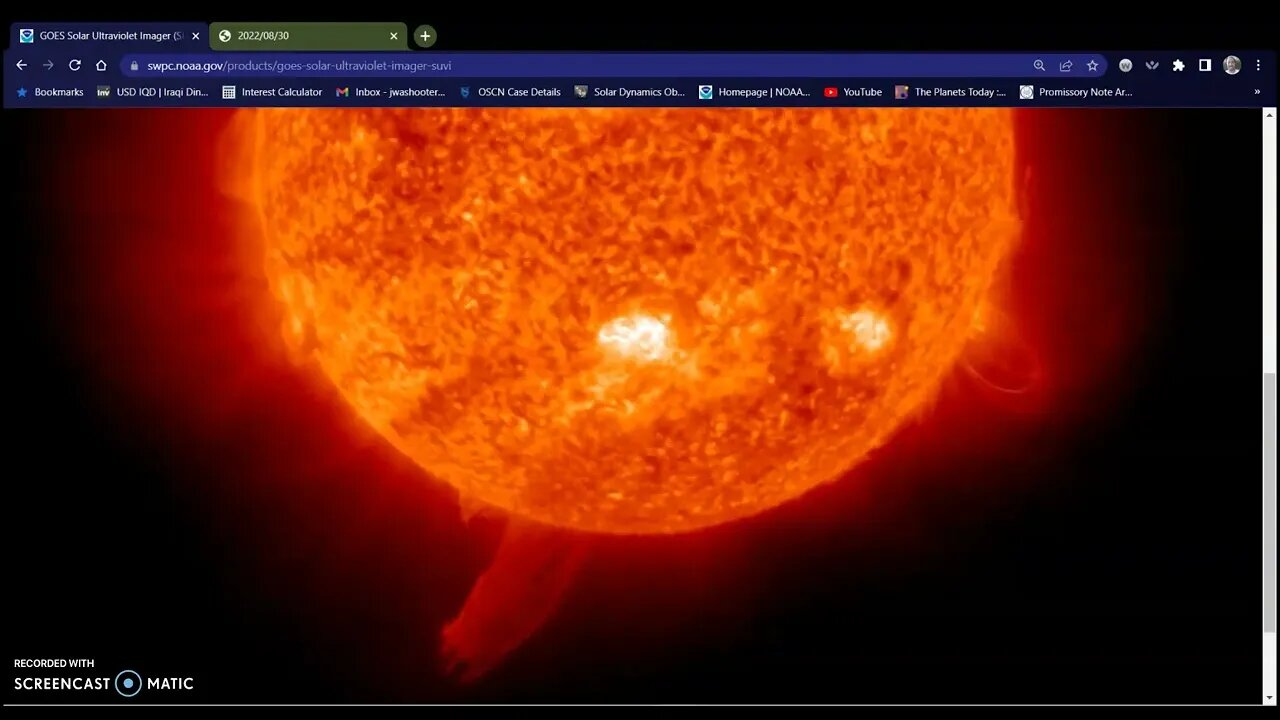Viewport: 1280px width, 720px height.
Task: Open the browser home page
Action: pyautogui.click(x=101, y=65)
